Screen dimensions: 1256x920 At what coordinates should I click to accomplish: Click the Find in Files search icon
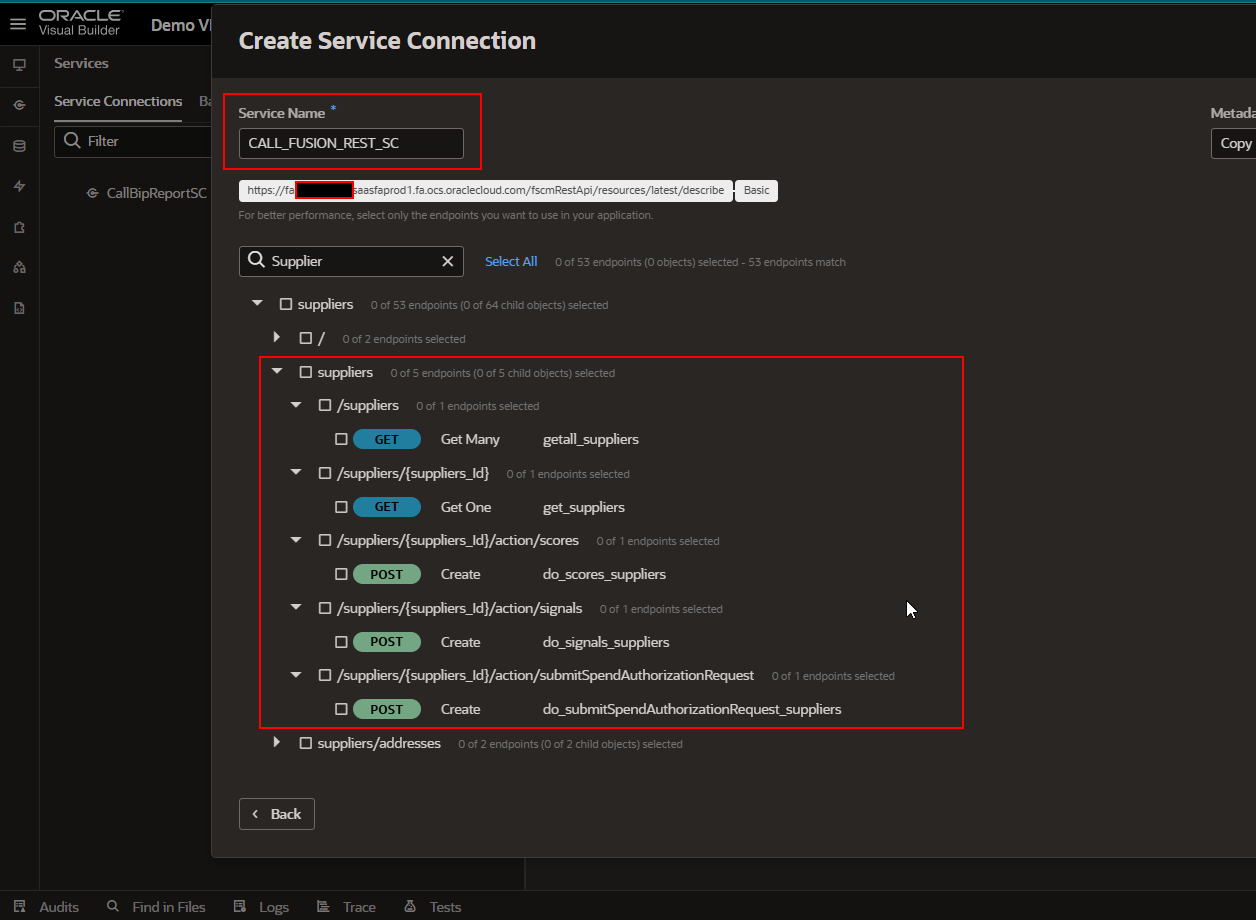[113, 906]
